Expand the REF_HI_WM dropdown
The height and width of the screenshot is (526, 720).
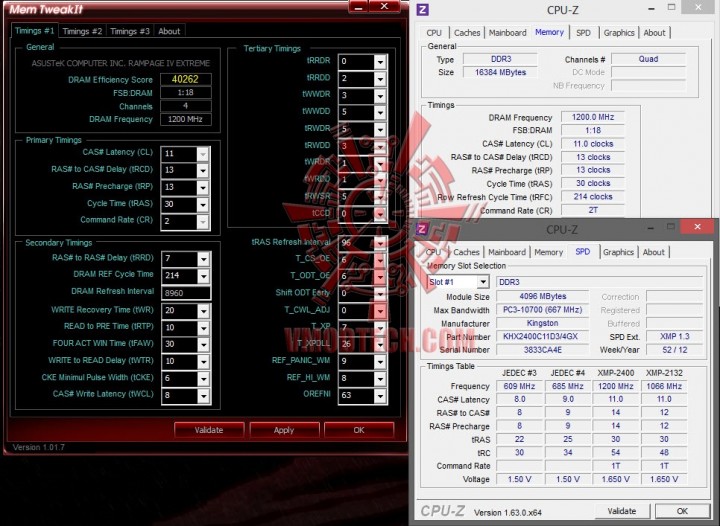(380, 379)
